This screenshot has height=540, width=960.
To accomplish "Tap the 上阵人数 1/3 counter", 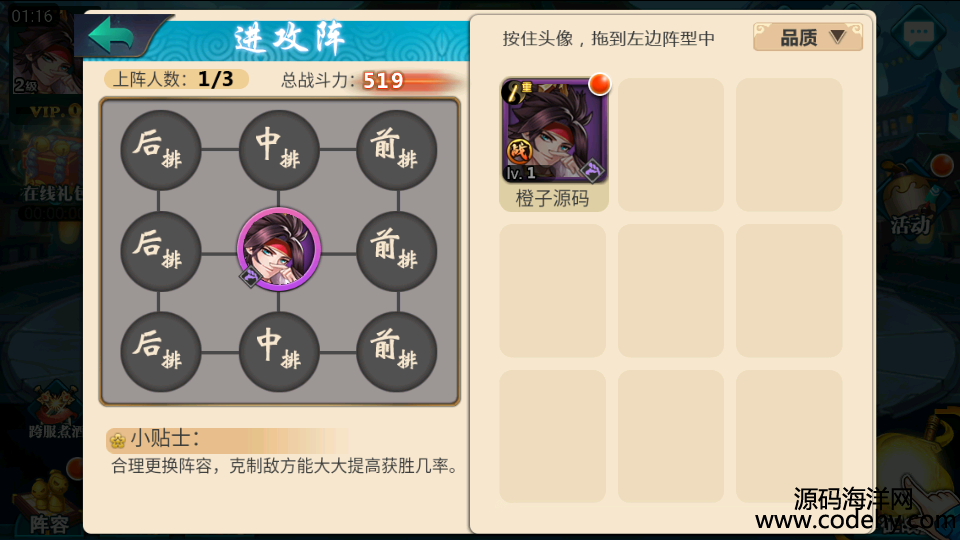I will tap(175, 79).
